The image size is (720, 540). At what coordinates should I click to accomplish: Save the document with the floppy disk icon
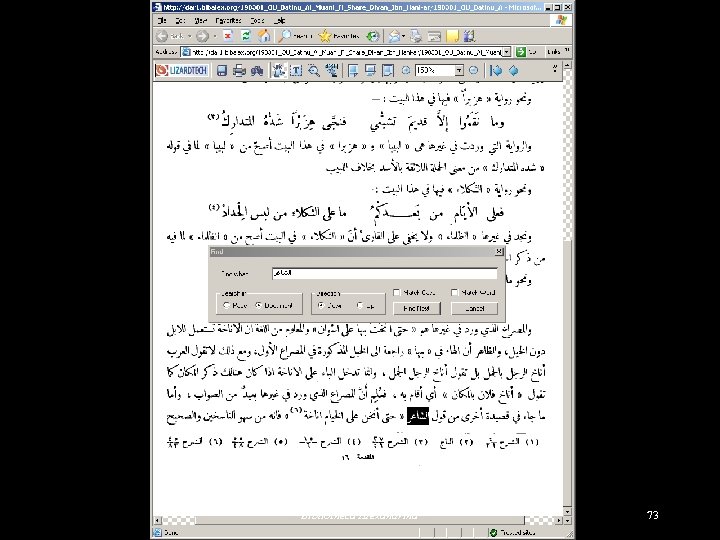click(222, 70)
